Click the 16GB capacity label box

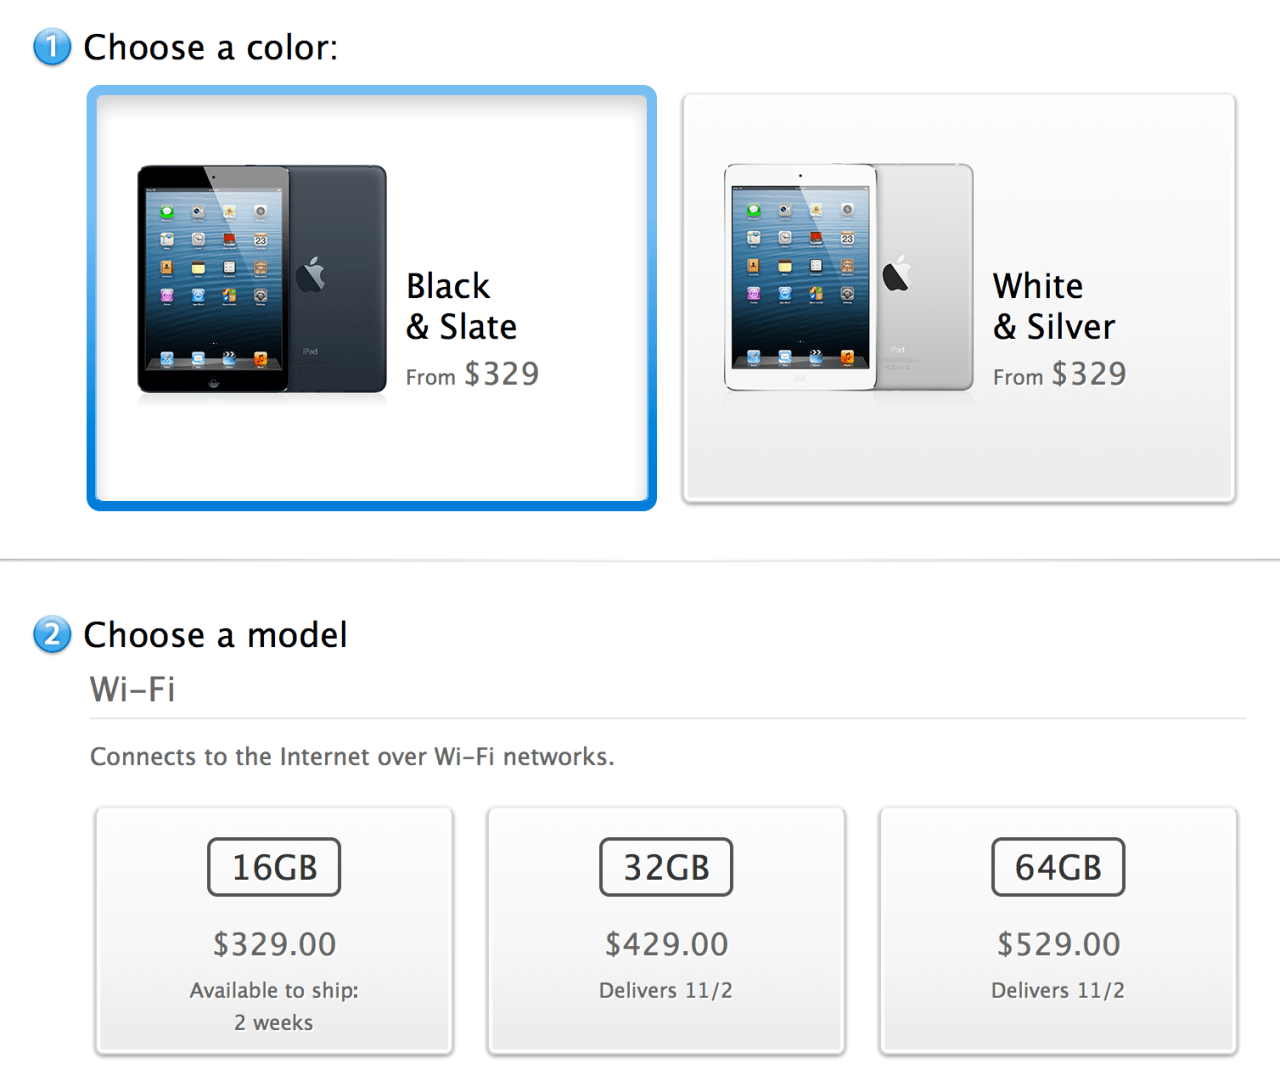click(273, 867)
